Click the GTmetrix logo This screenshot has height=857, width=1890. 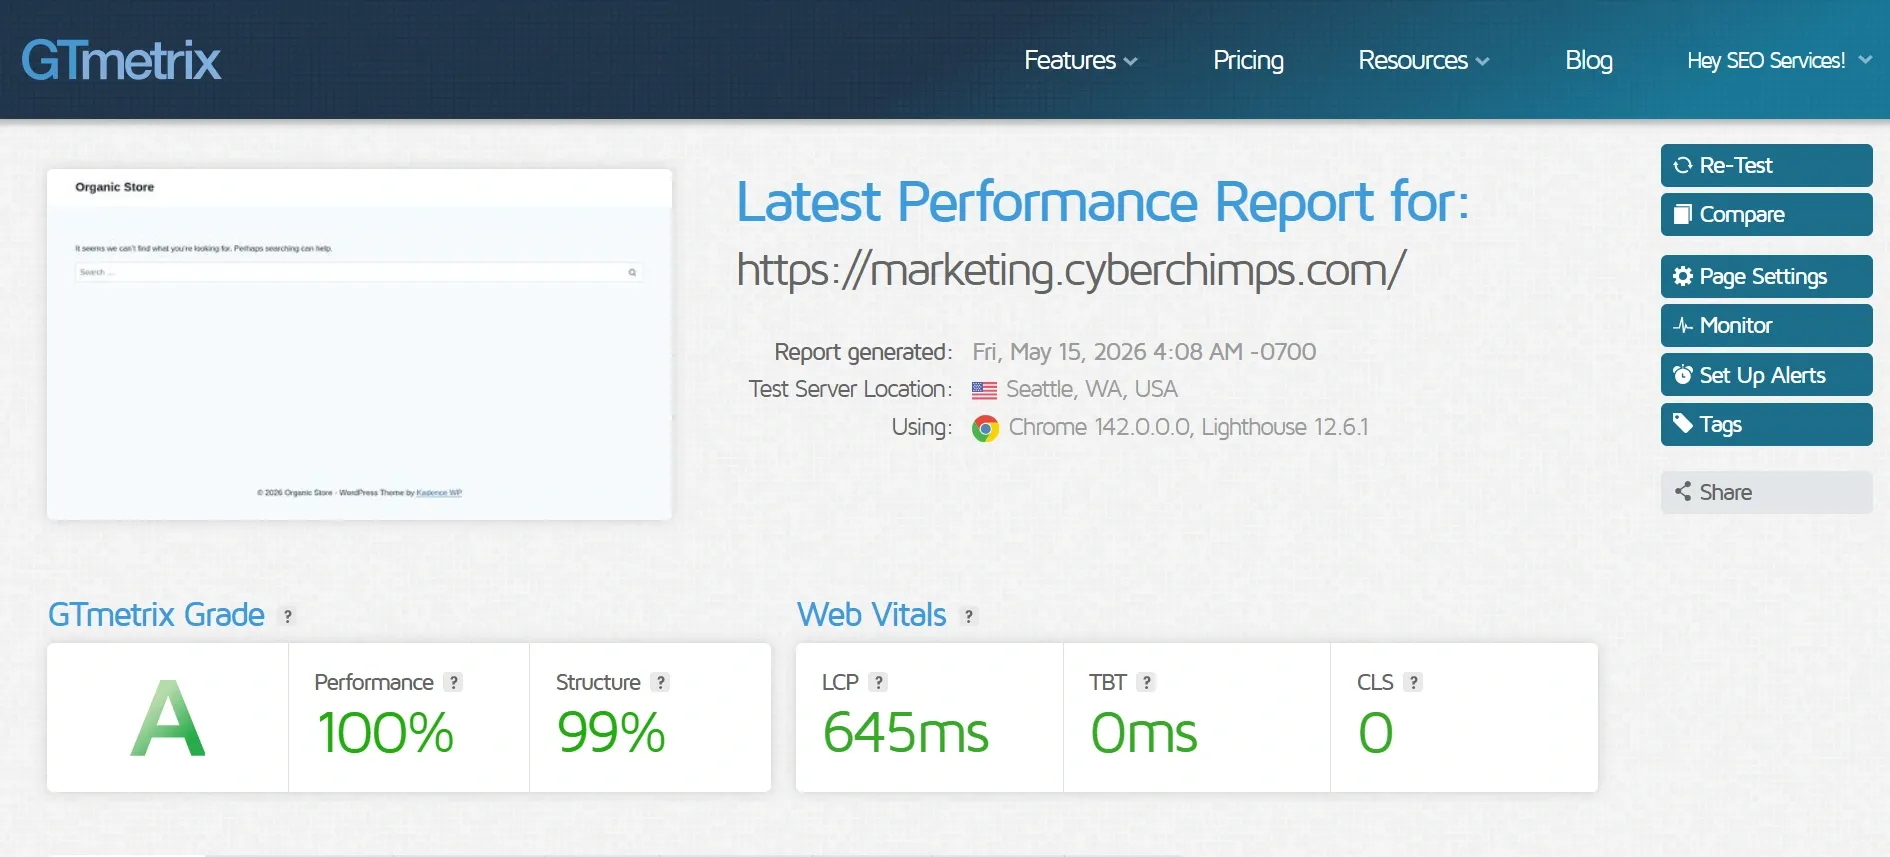121,60
